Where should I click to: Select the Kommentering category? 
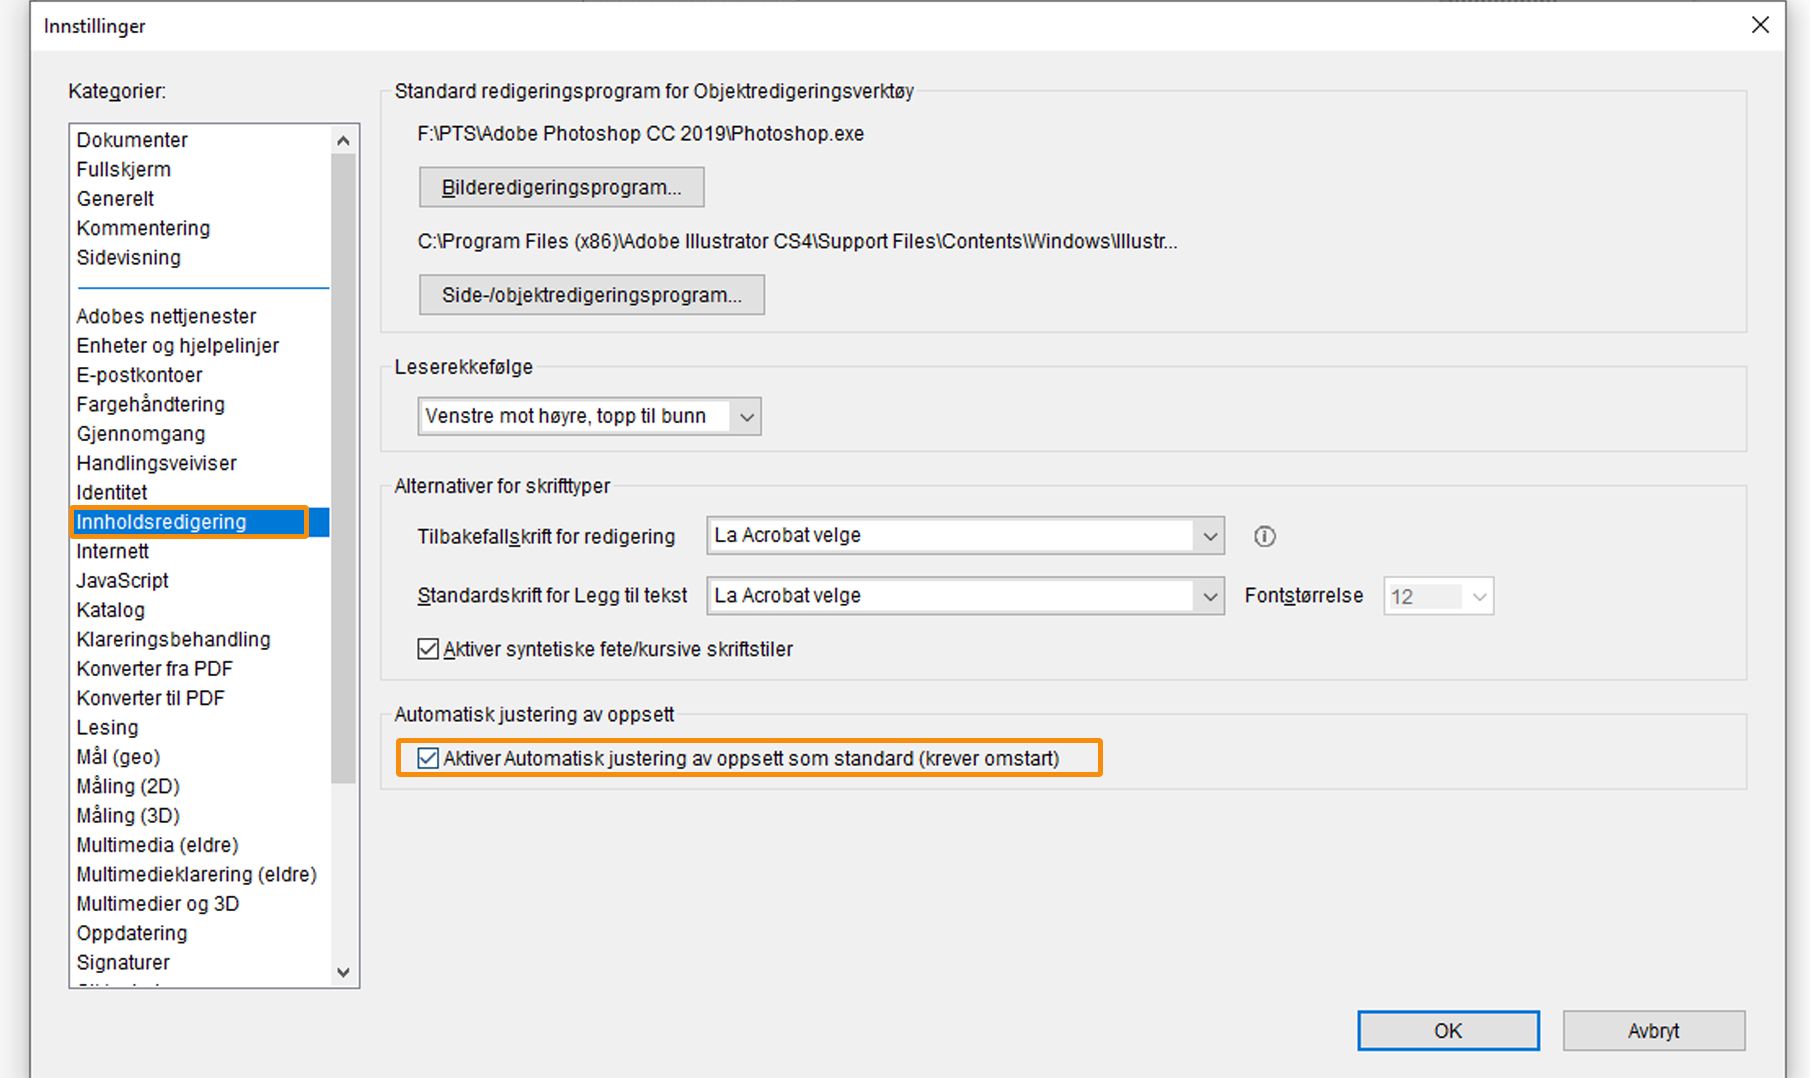click(x=143, y=228)
